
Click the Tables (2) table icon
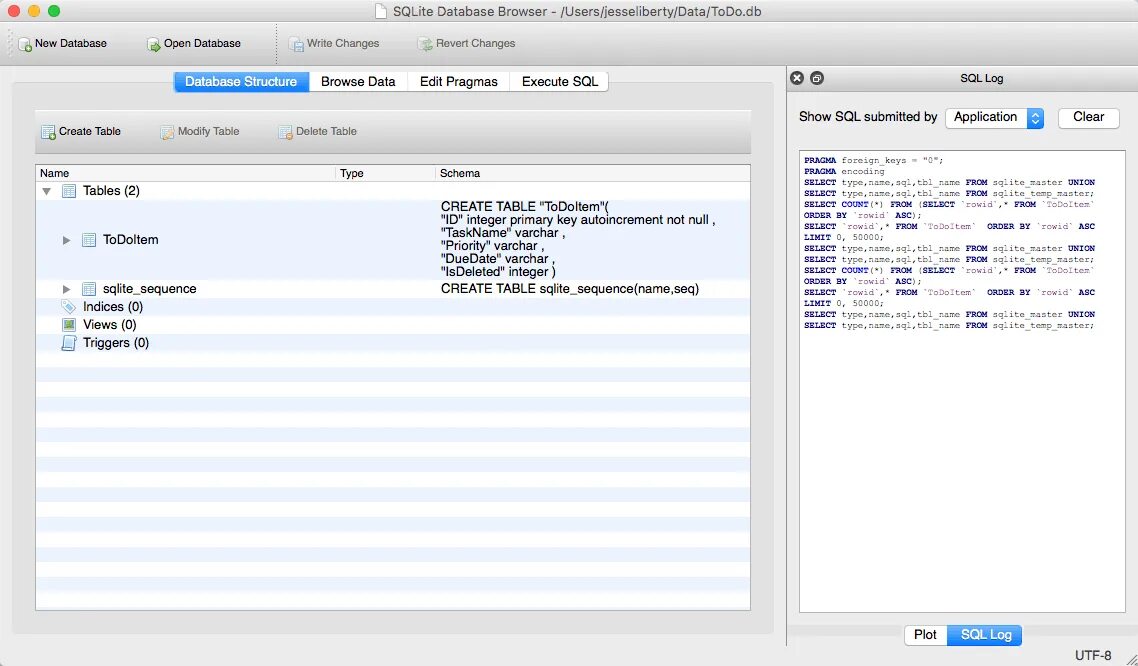(69, 191)
